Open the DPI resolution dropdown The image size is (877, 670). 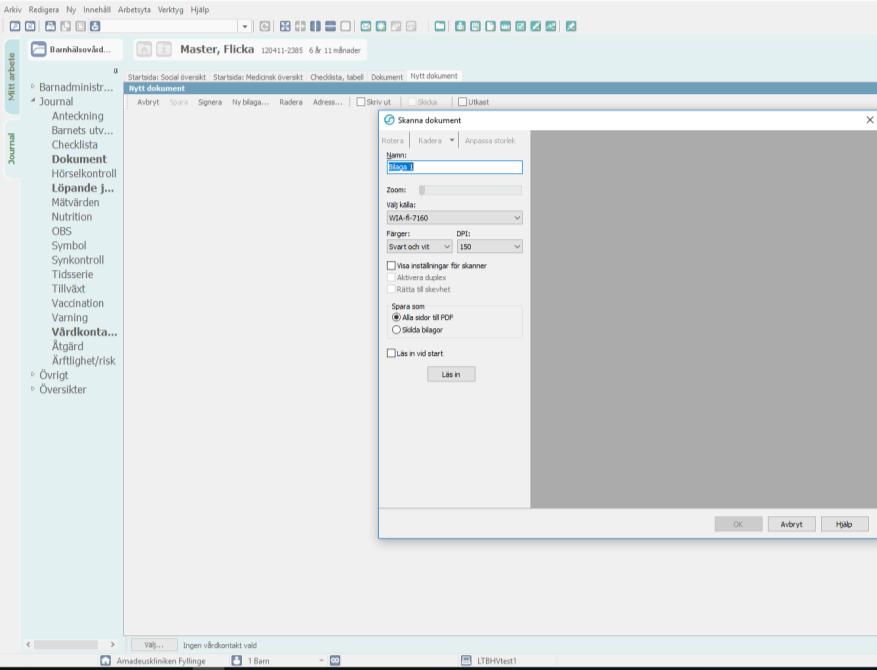click(489, 247)
